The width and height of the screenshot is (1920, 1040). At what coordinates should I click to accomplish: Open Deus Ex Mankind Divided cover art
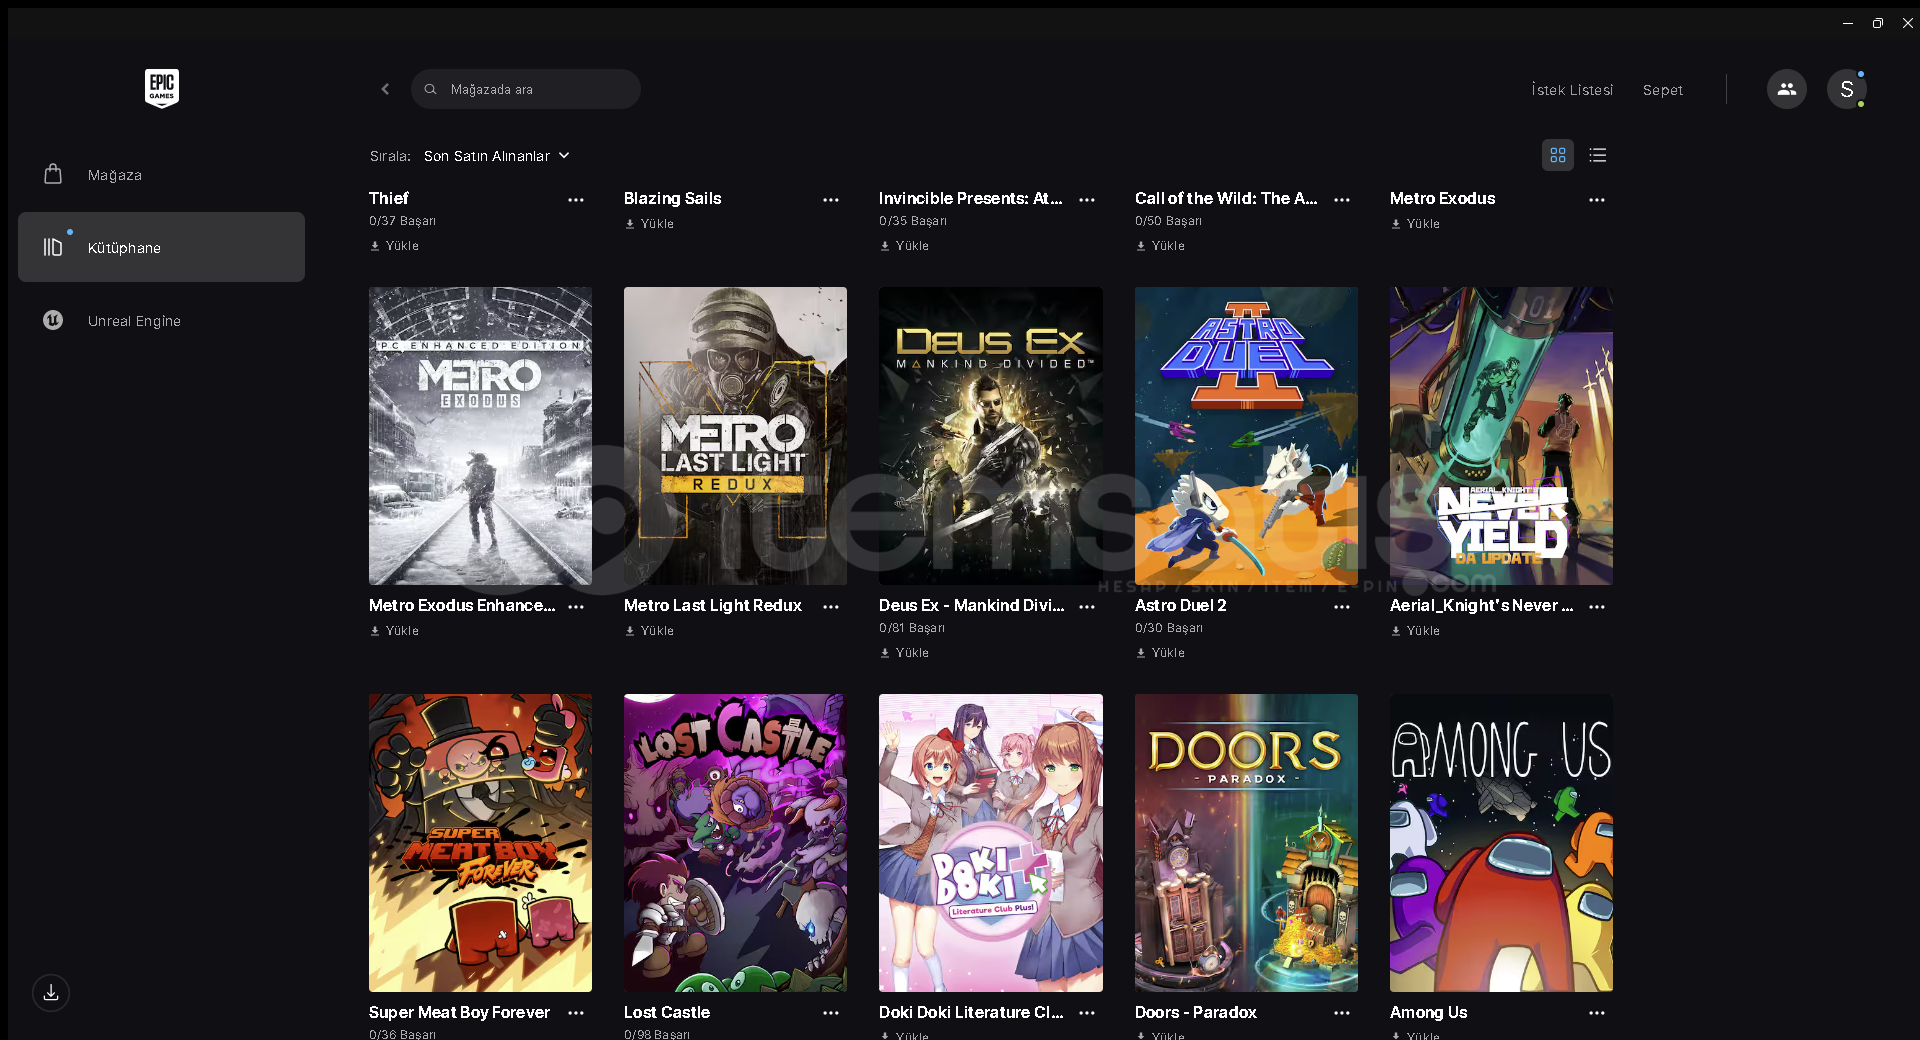[991, 436]
